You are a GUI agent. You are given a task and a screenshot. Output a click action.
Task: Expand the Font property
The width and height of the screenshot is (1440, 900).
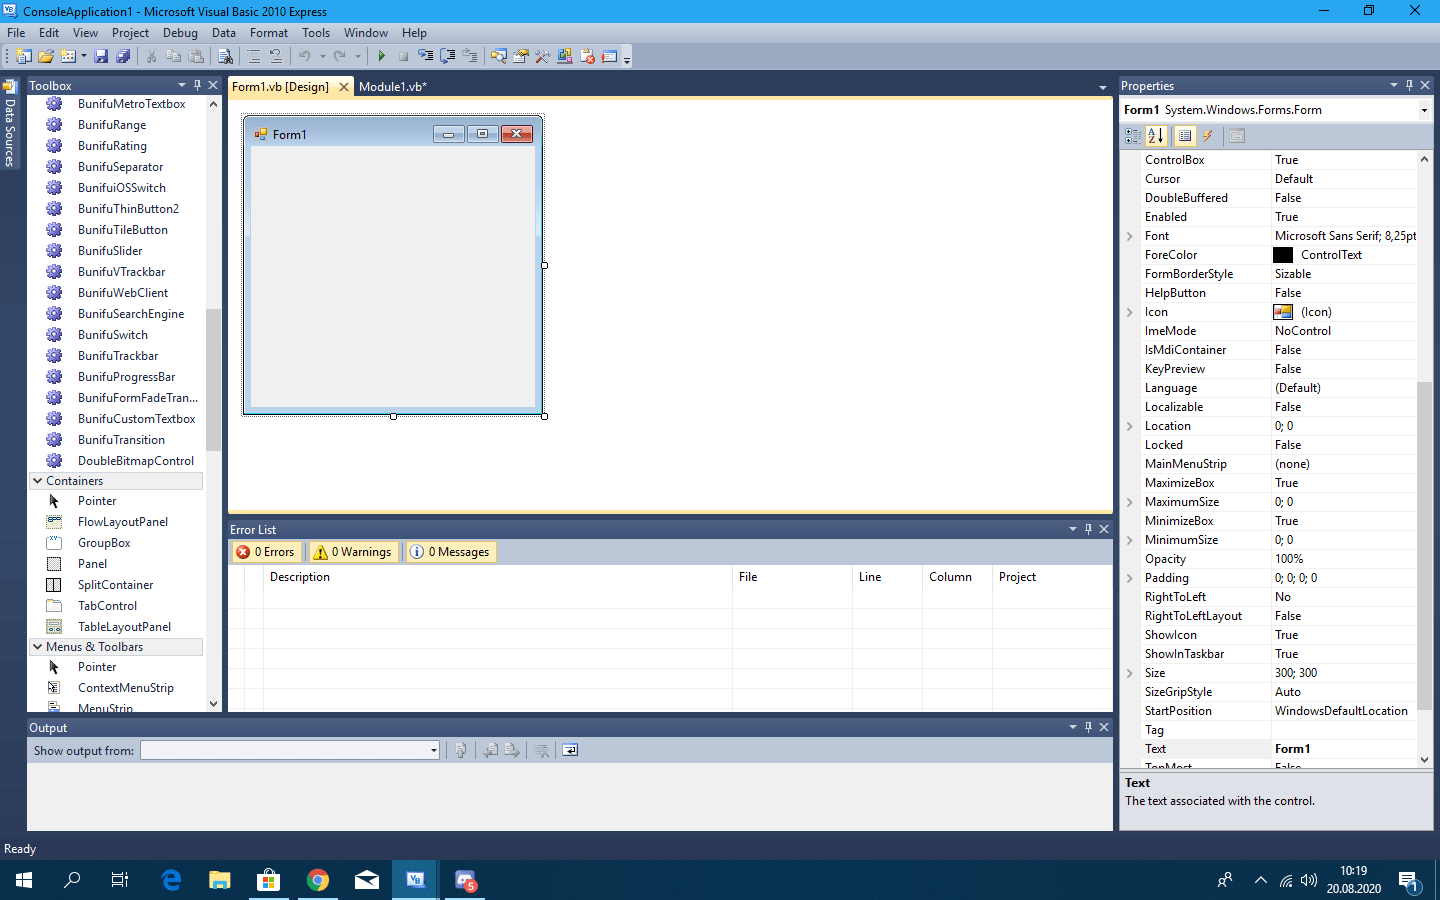[1130, 236]
